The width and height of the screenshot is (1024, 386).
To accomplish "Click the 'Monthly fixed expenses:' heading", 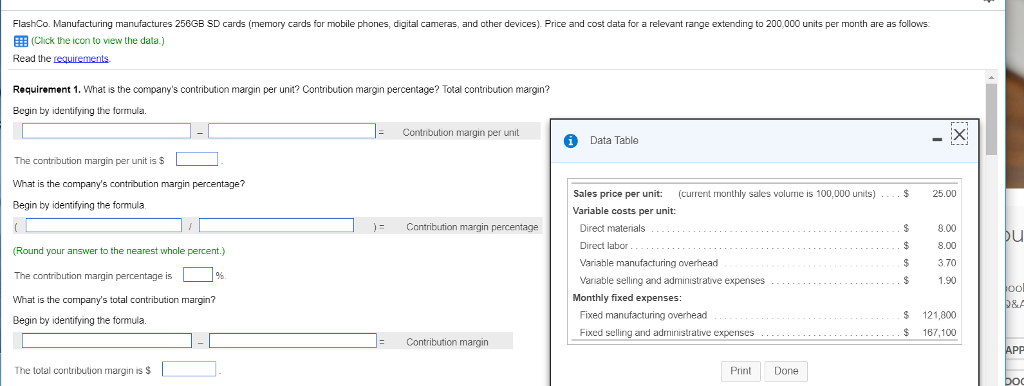I will click(x=628, y=298).
